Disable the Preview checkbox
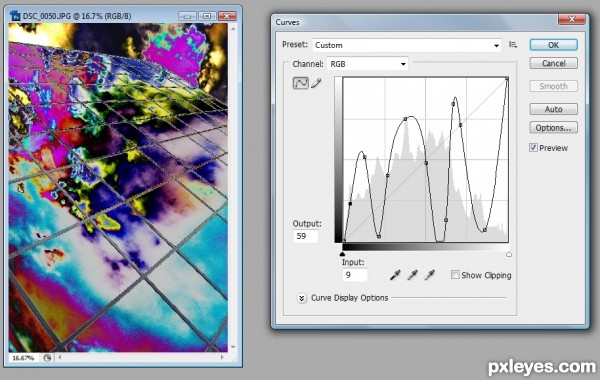Image resolution: width=600 pixels, height=380 pixels. click(x=533, y=148)
